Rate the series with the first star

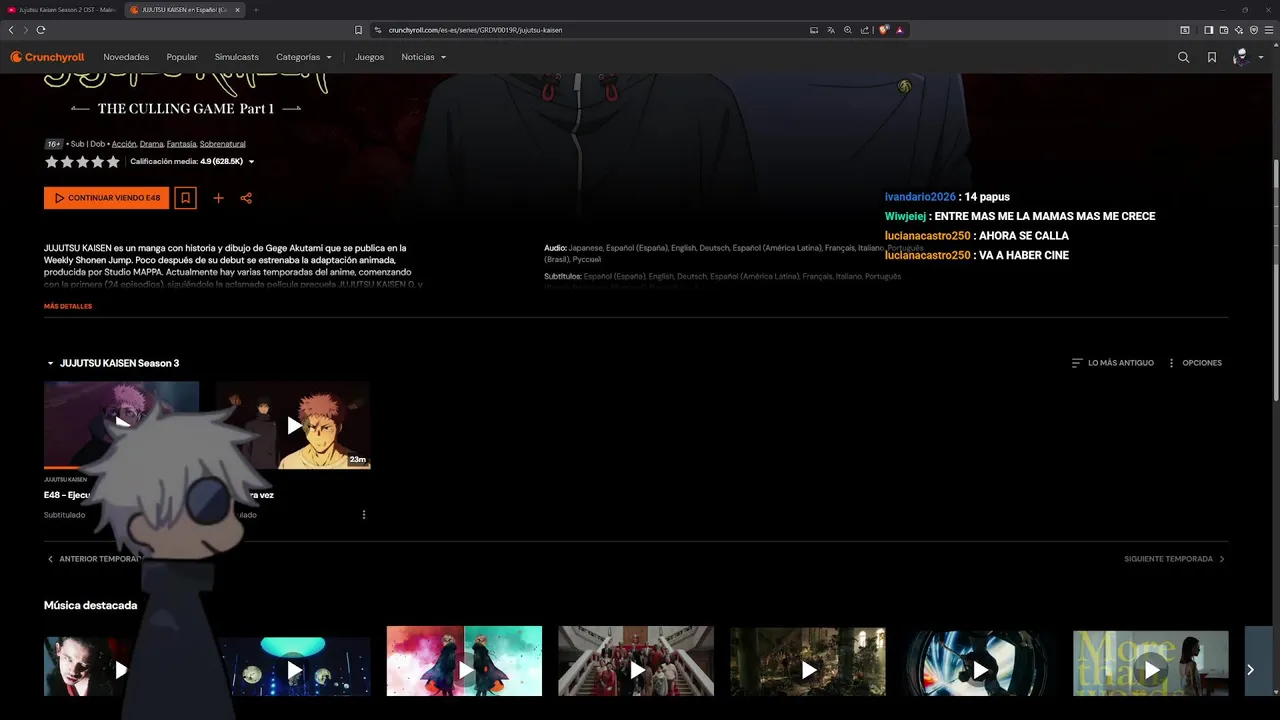tap(51, 162)
